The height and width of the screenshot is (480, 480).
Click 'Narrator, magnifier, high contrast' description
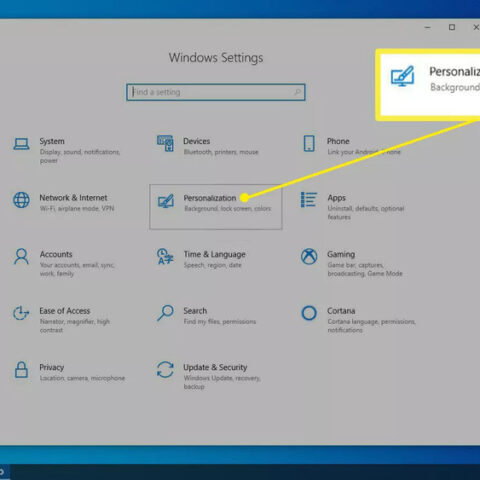pos(75,326)
